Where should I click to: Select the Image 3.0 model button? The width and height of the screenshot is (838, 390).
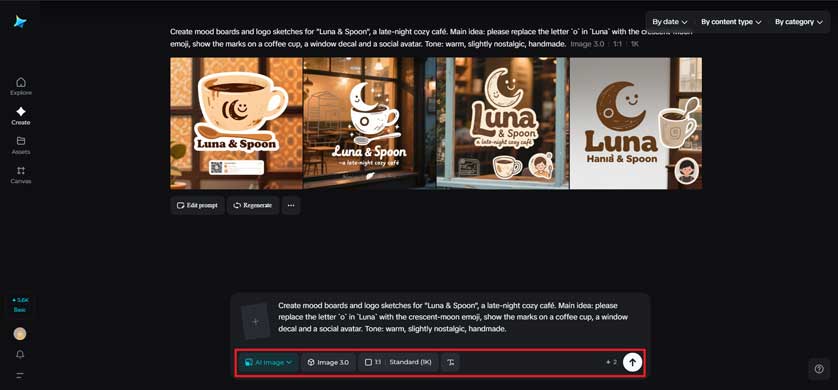pyautogui.click(x=328, y=362)
